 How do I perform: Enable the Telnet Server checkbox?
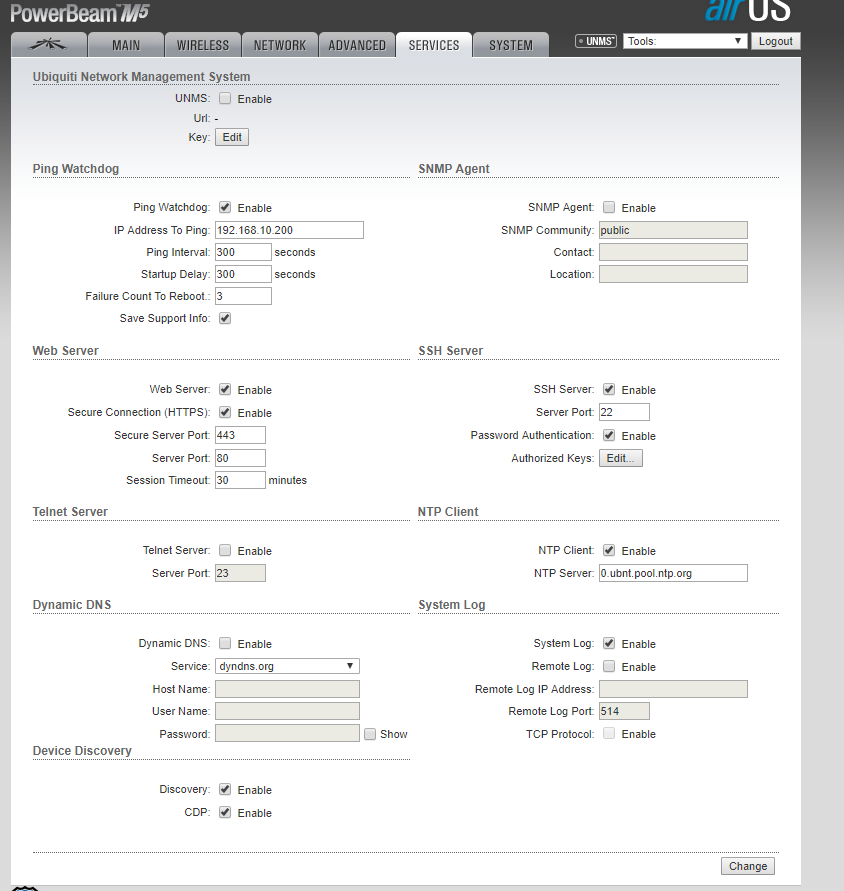[225, 550]
